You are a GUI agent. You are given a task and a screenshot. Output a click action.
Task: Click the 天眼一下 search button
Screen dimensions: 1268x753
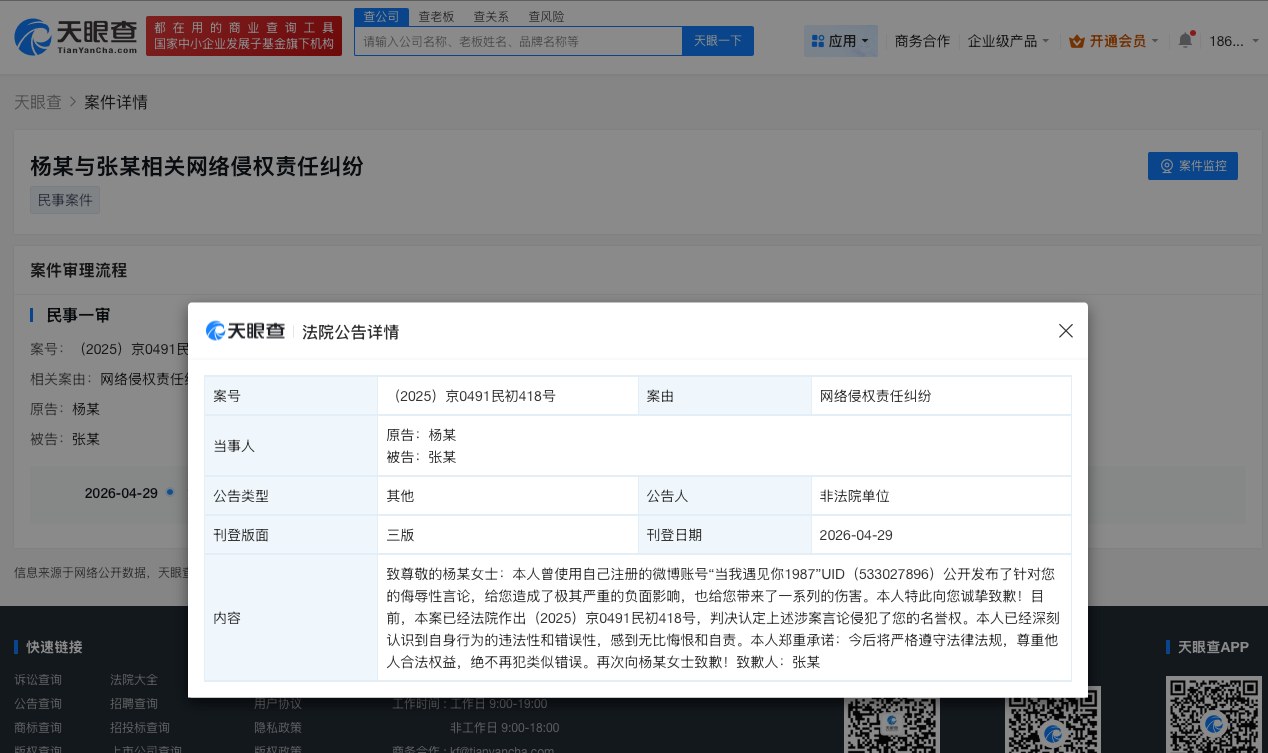(x=718, y=41)
